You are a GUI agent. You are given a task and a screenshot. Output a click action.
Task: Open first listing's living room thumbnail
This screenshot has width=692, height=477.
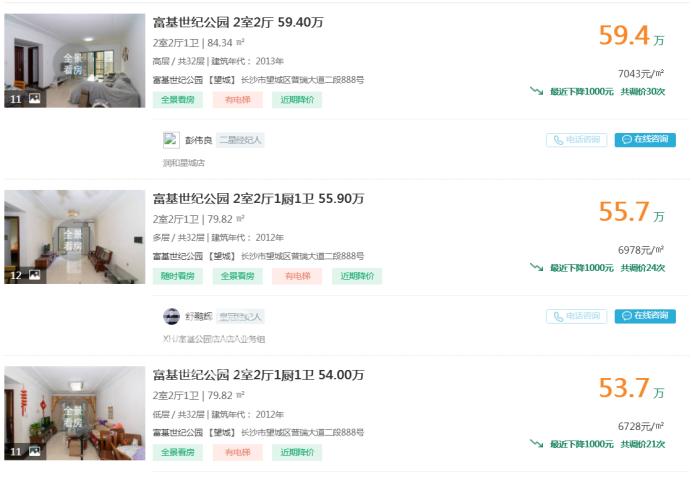(75, 60)
